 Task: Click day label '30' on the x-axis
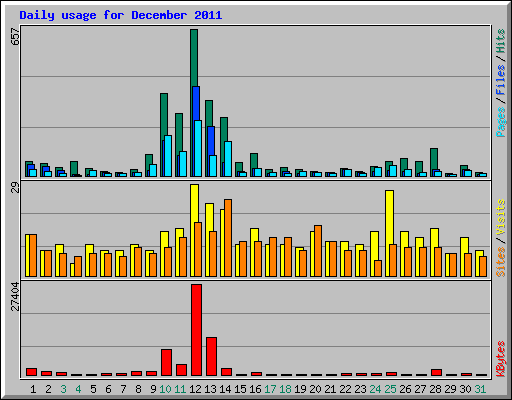coord(465,389)
